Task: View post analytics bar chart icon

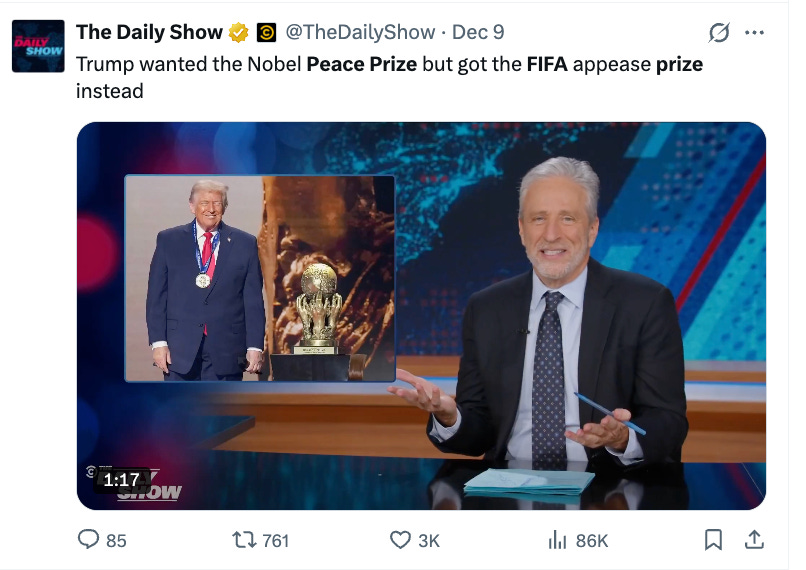Action: 557,540
